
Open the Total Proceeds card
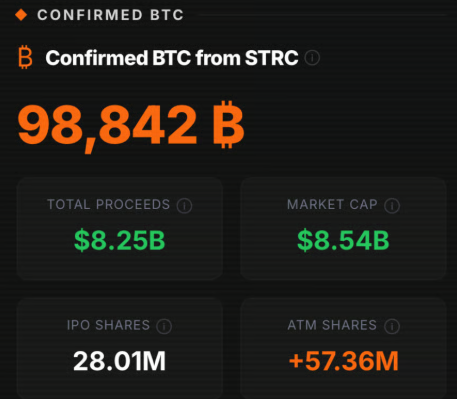[x=120, y=229]
